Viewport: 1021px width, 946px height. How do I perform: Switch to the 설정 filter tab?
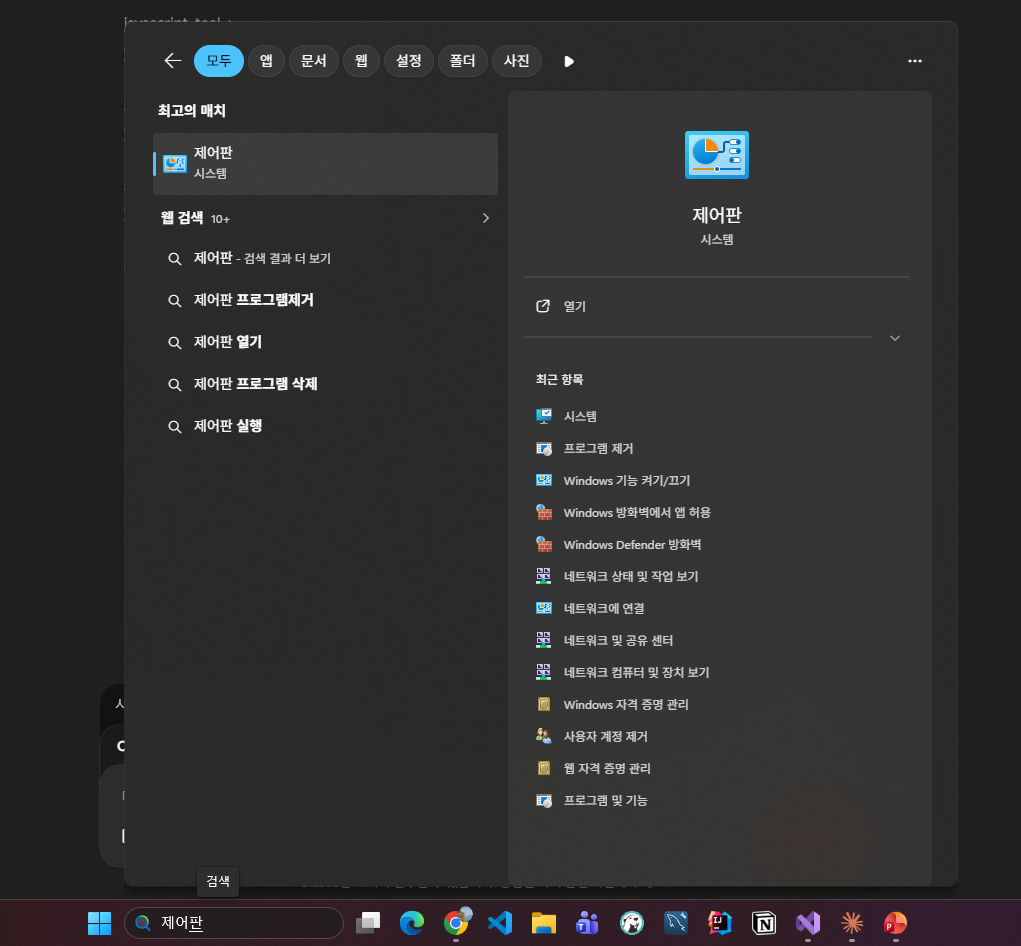(409, 61)
